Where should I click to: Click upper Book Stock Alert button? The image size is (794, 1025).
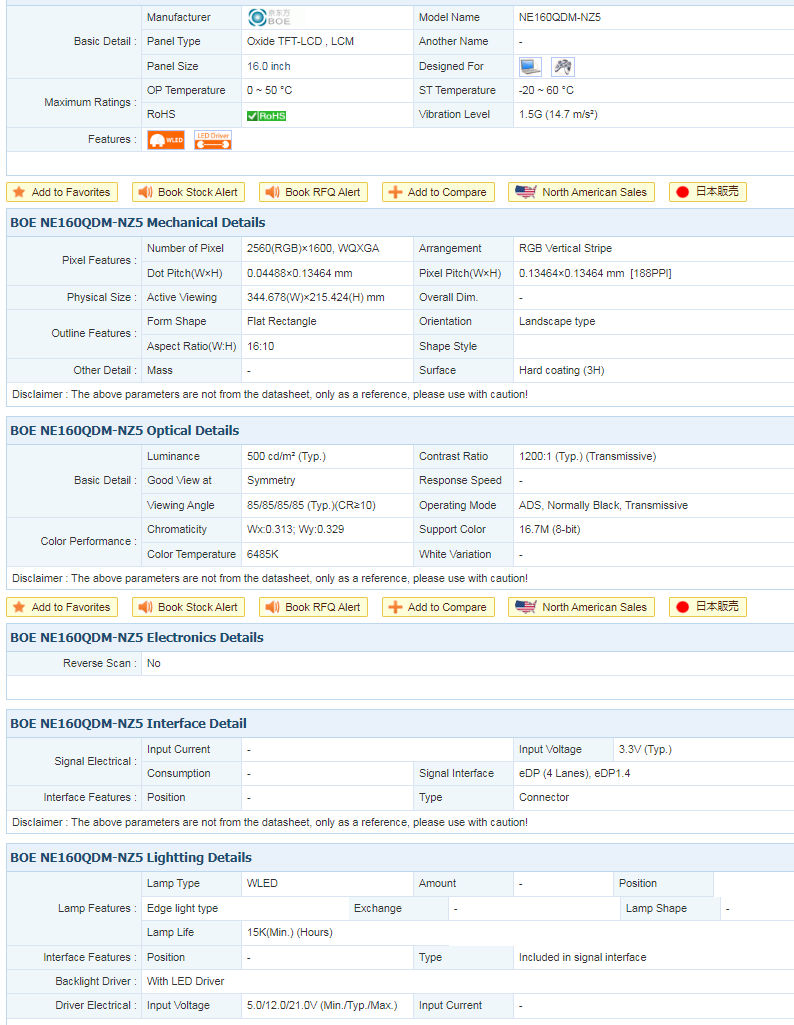click(189, 192)
